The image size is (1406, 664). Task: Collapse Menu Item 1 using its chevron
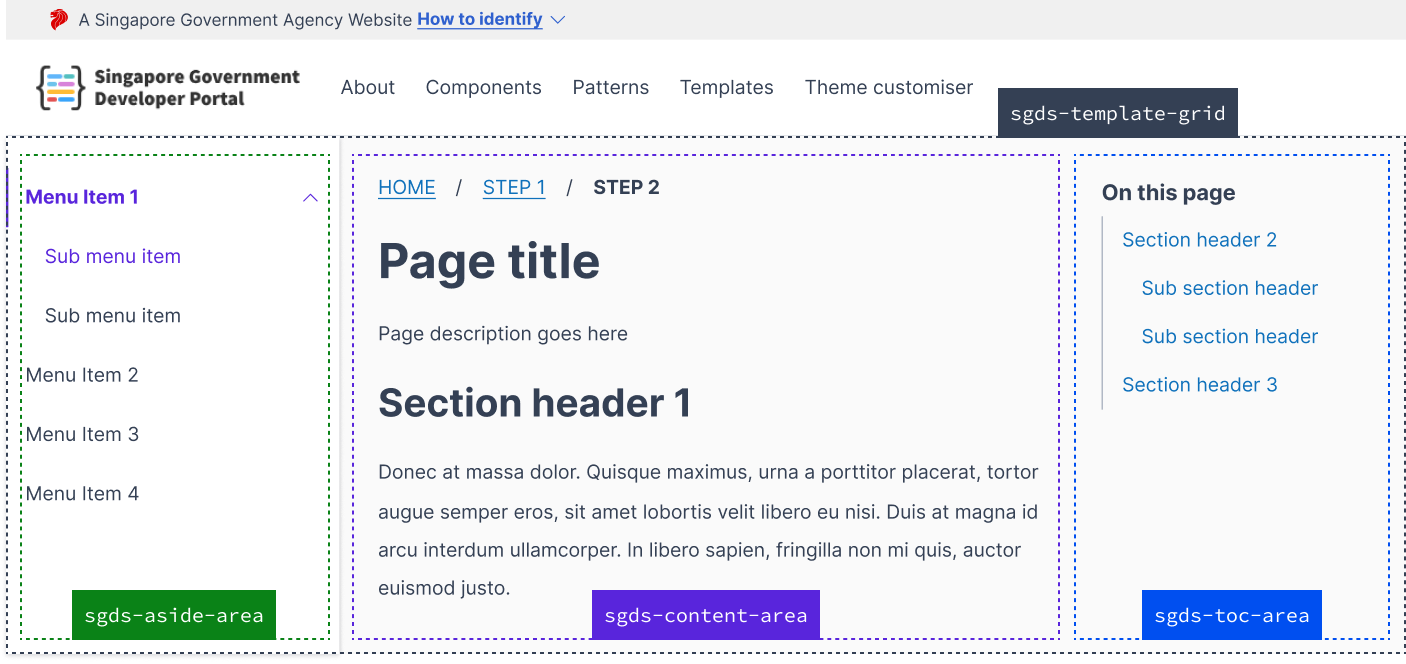click(x=310, y=198)
